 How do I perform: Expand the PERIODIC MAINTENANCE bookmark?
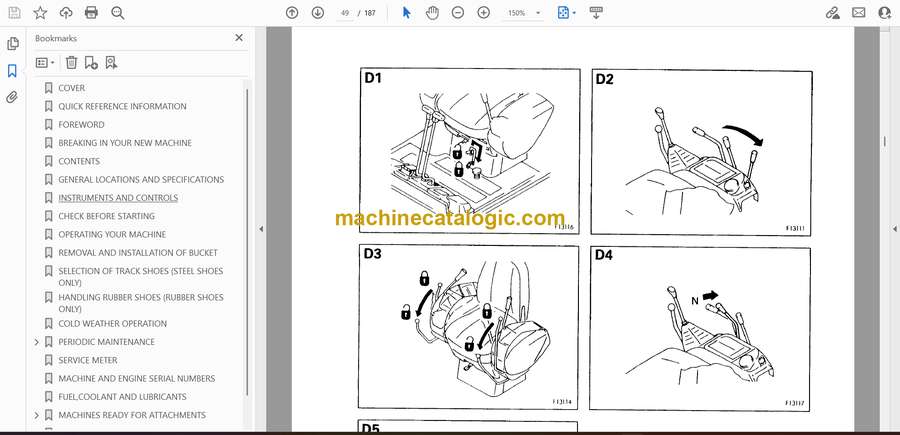[x=37, y=342]
